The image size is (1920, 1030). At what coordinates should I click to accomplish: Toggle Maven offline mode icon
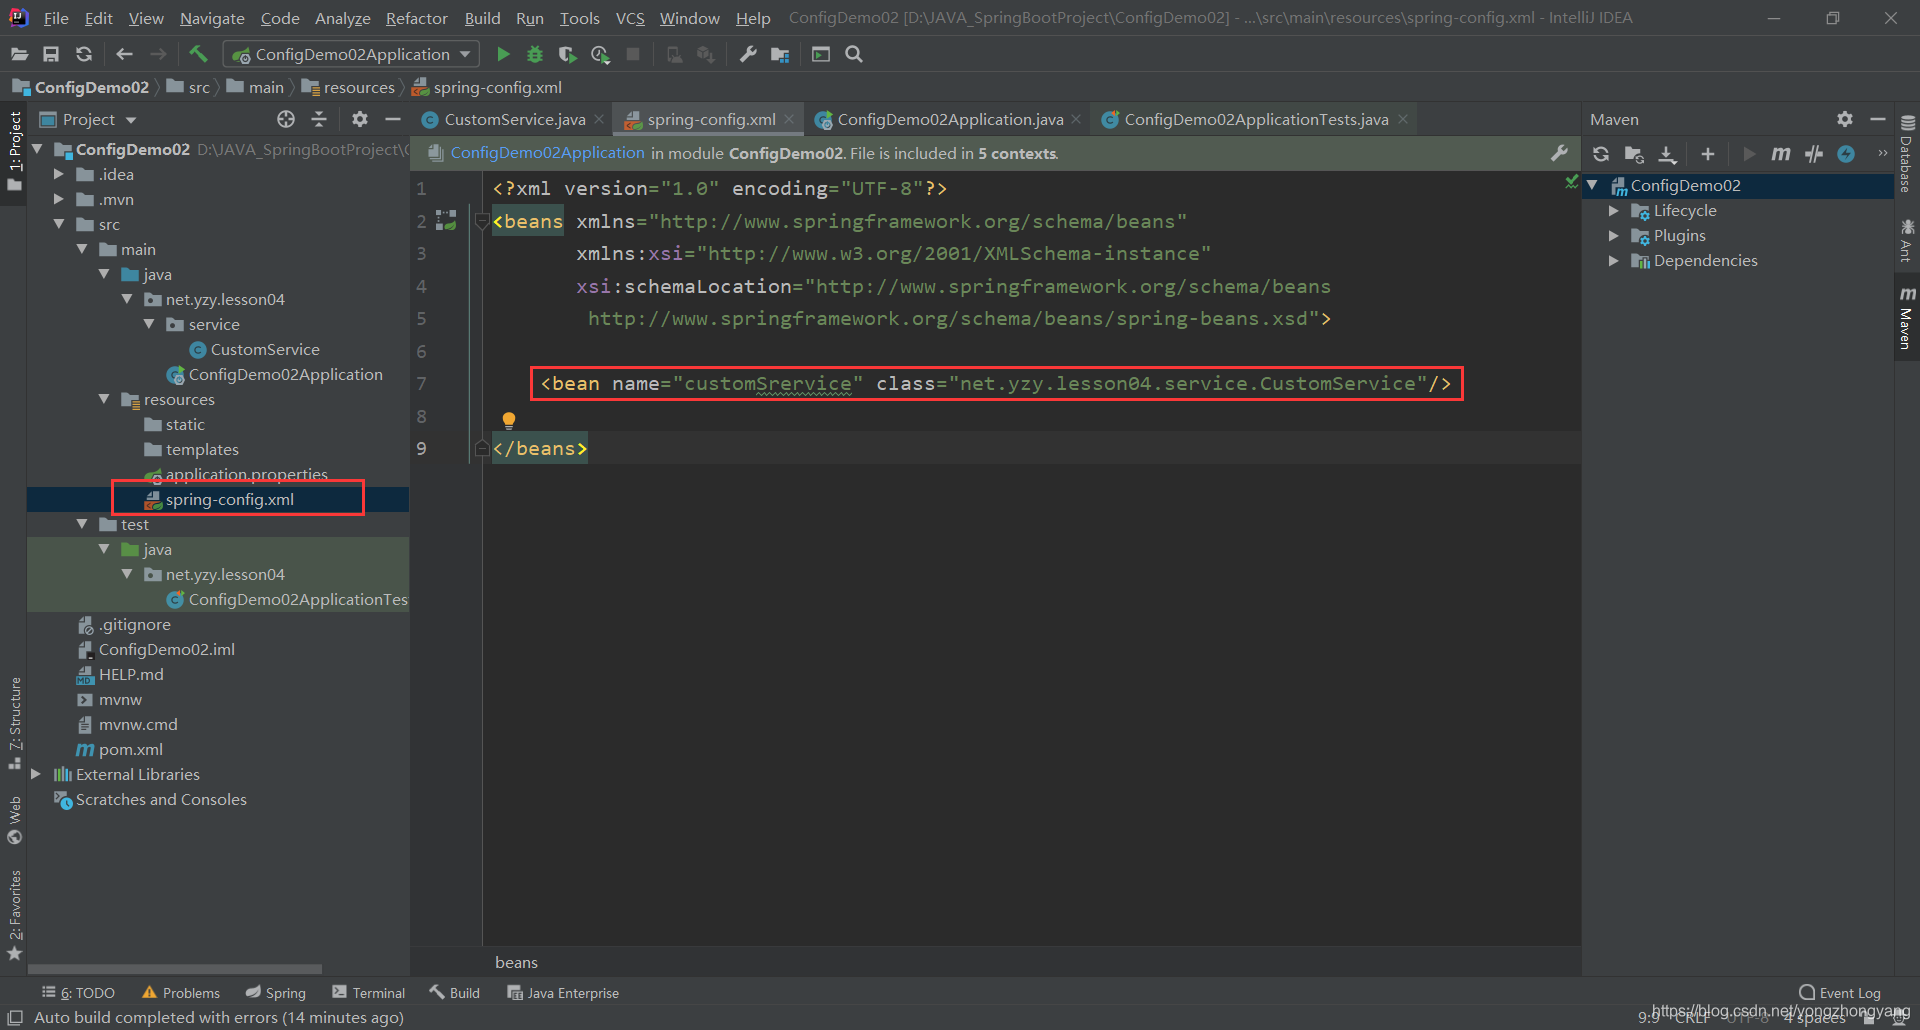(x=1814, y=154)
